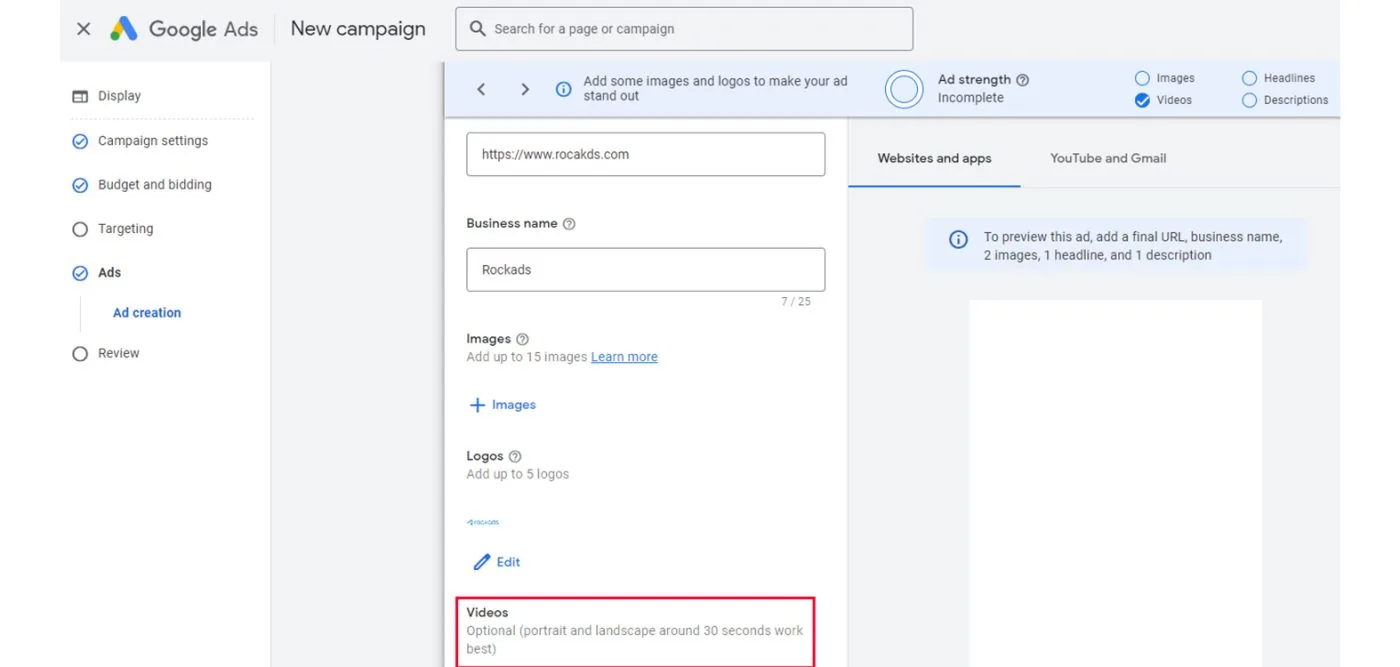Select the uploaded Rocads logo thumbnail
This screenshot has height=667, width=1400.
(x=483, y=522)
